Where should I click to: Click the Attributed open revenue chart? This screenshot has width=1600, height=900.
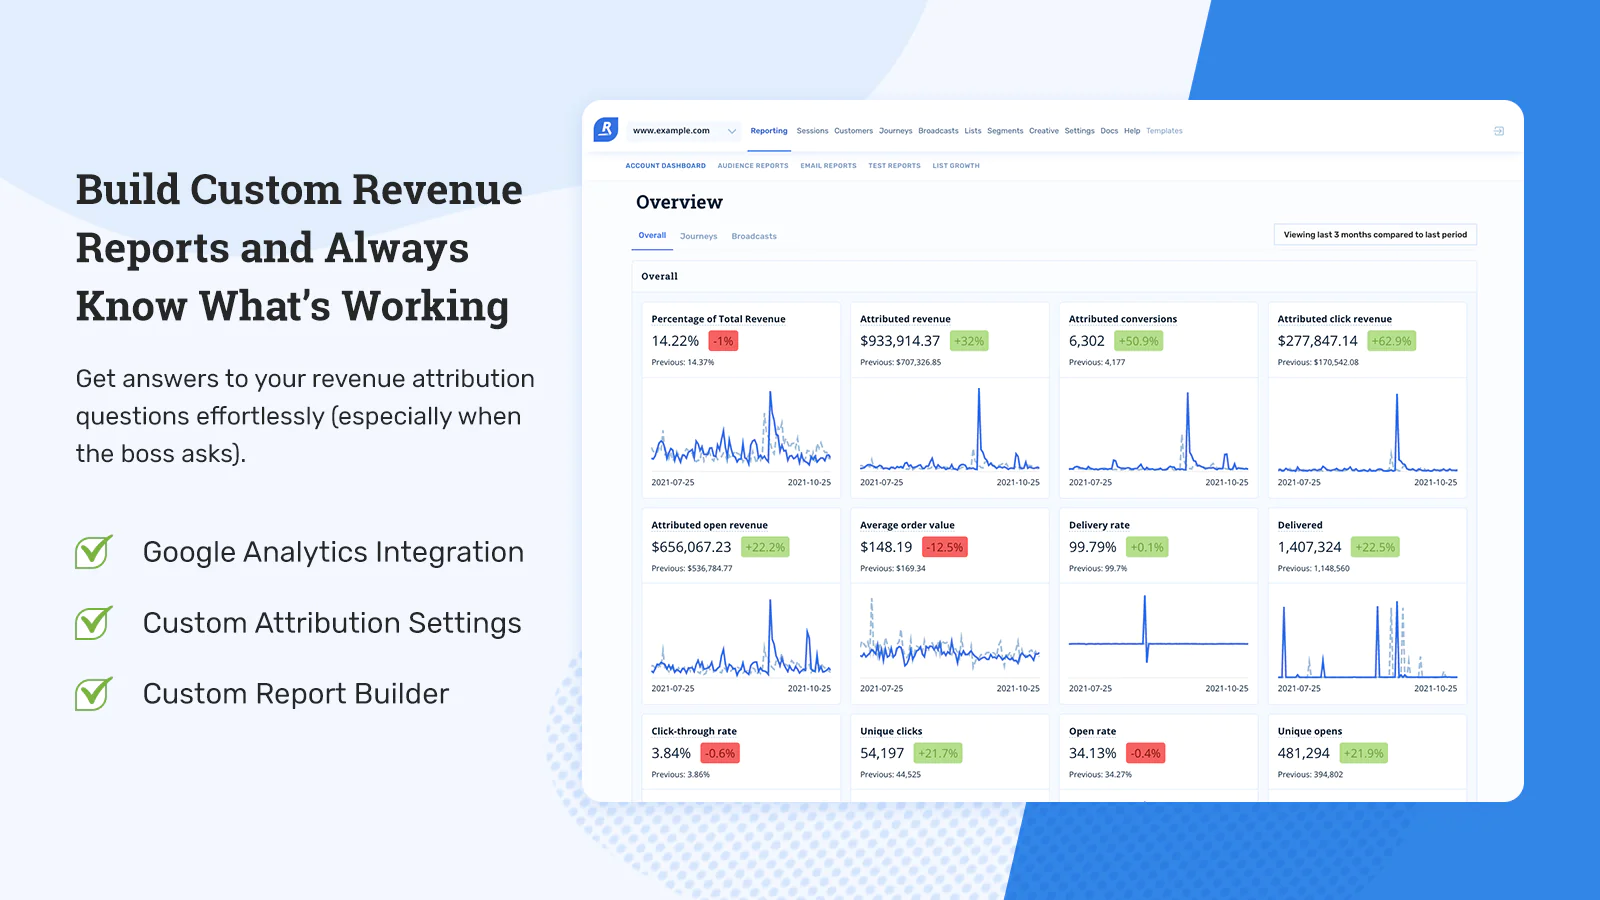coord(741,636)
